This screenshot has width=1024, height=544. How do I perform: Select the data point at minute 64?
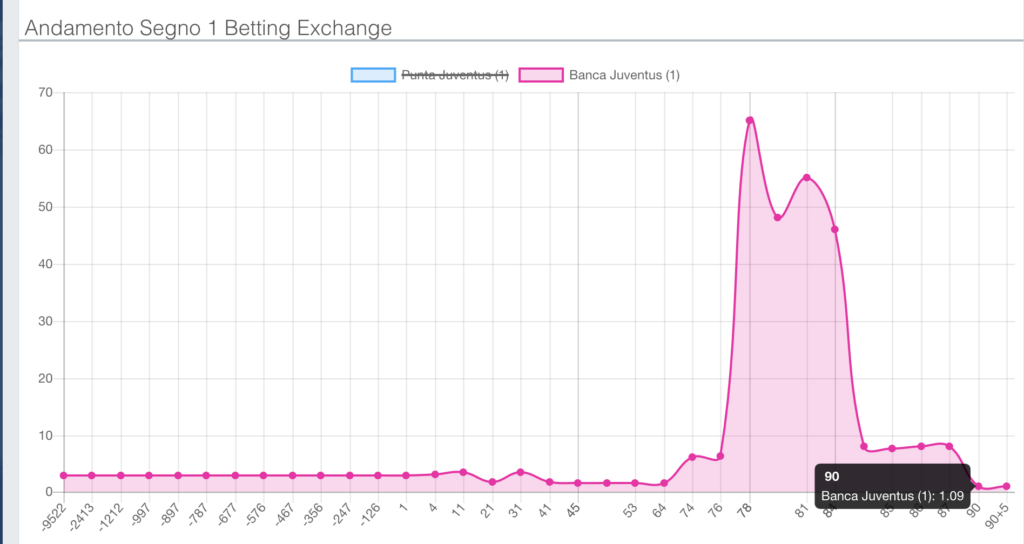point(664,483)
